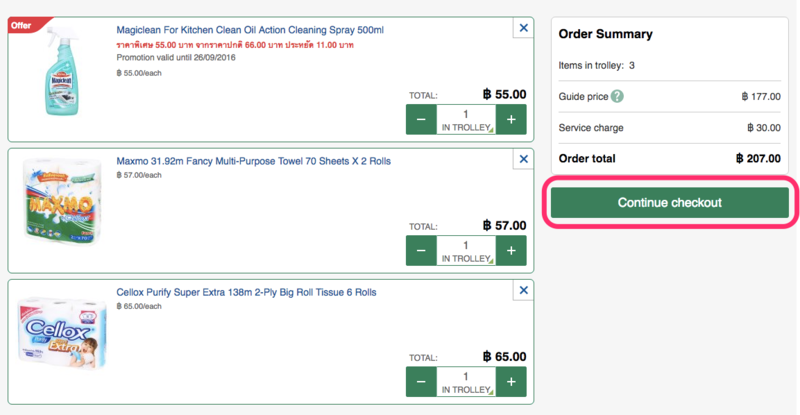This screenshot has width=800, height=415.
Task: Click Maxmo quantity field showing 1 in trolley
Action: (x=466, y=251)
